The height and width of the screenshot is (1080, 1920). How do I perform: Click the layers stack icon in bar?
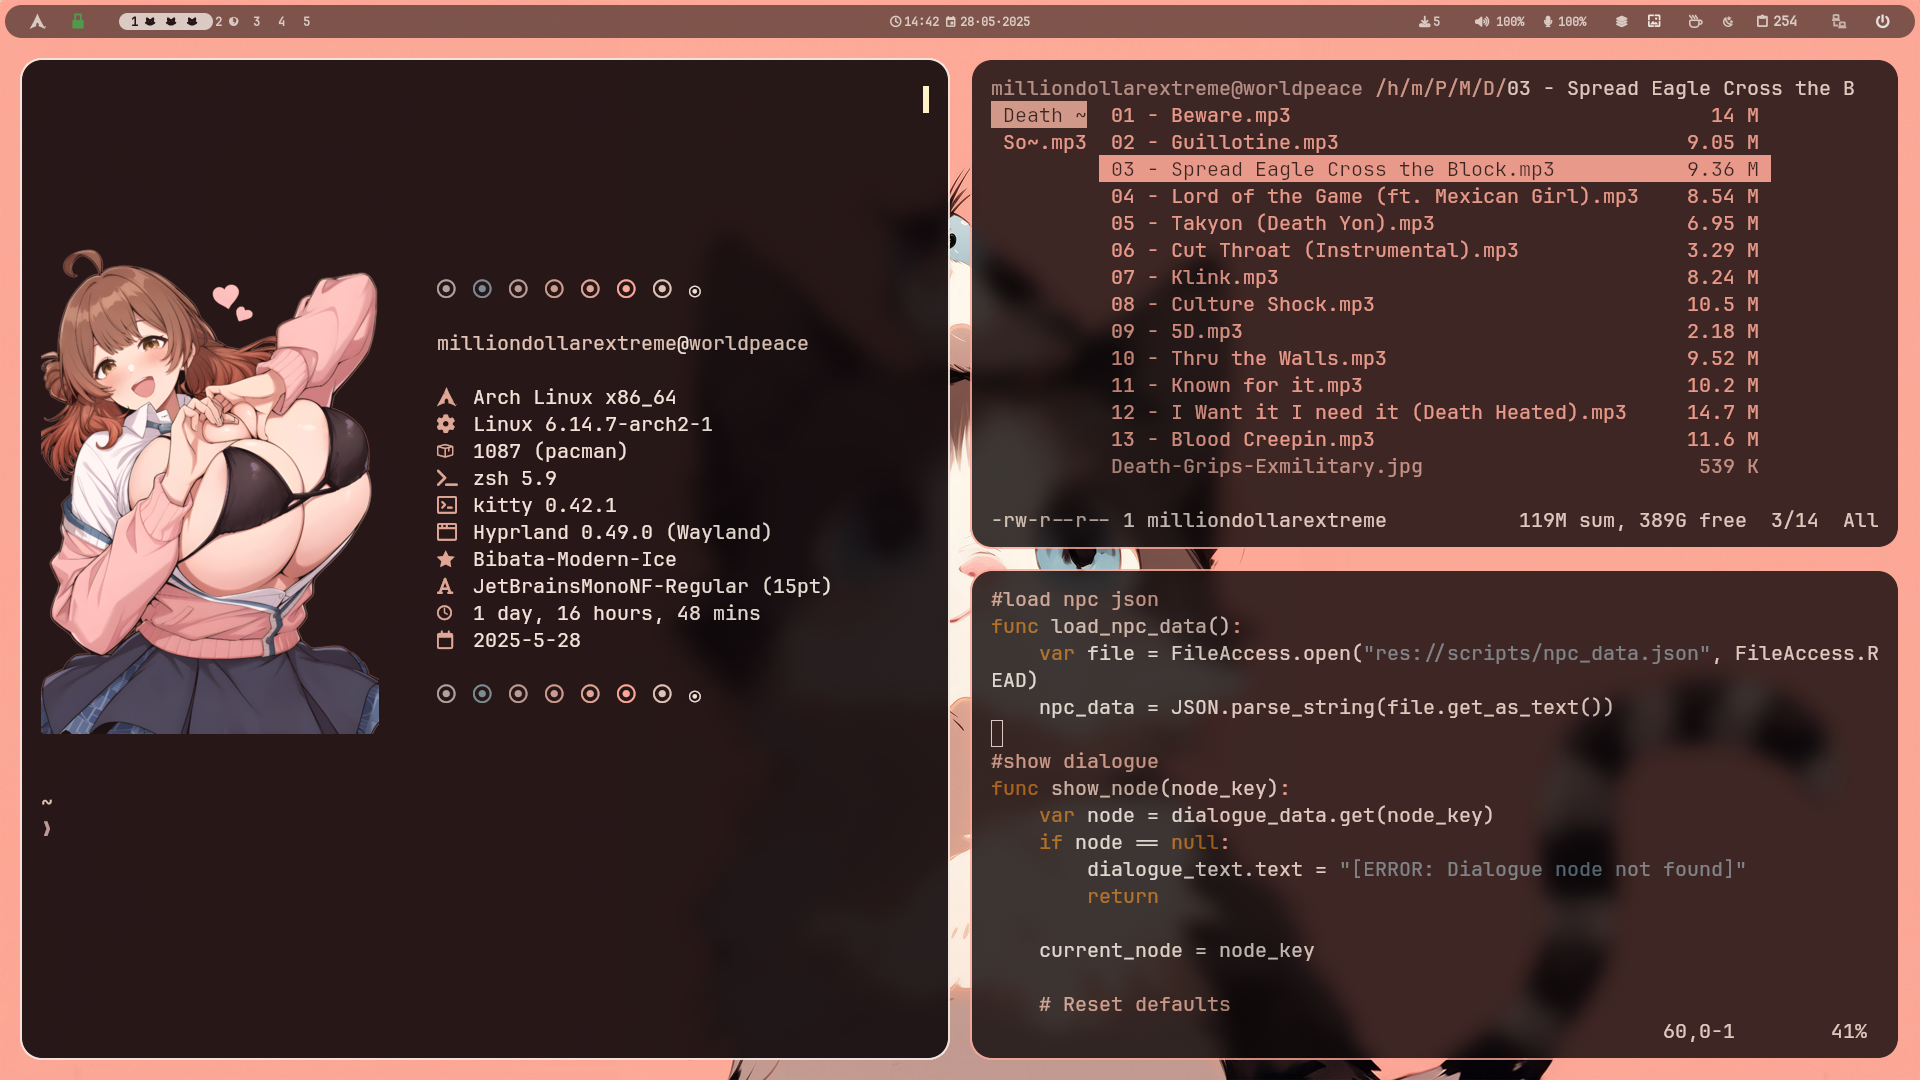point(1621,21)
